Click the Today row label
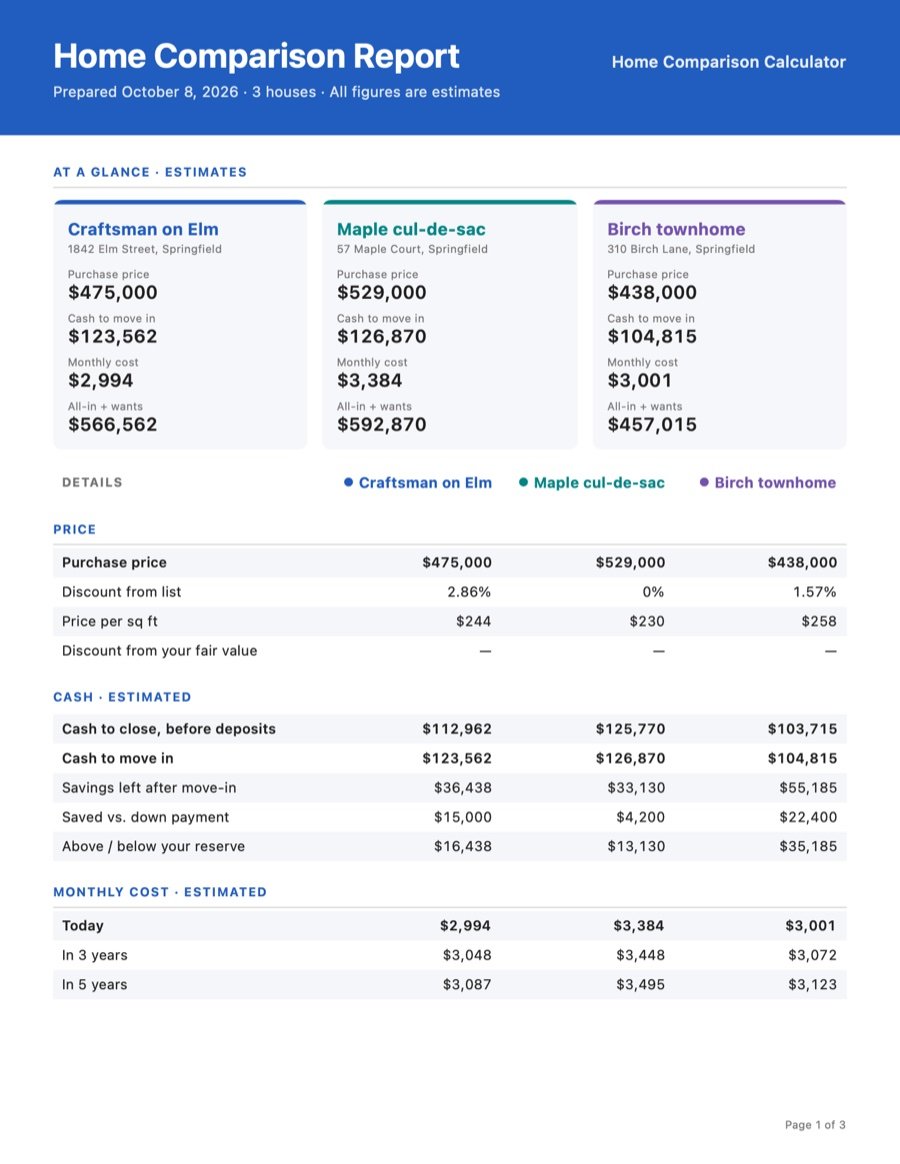The image size is (900, 1164). (82, 926)
